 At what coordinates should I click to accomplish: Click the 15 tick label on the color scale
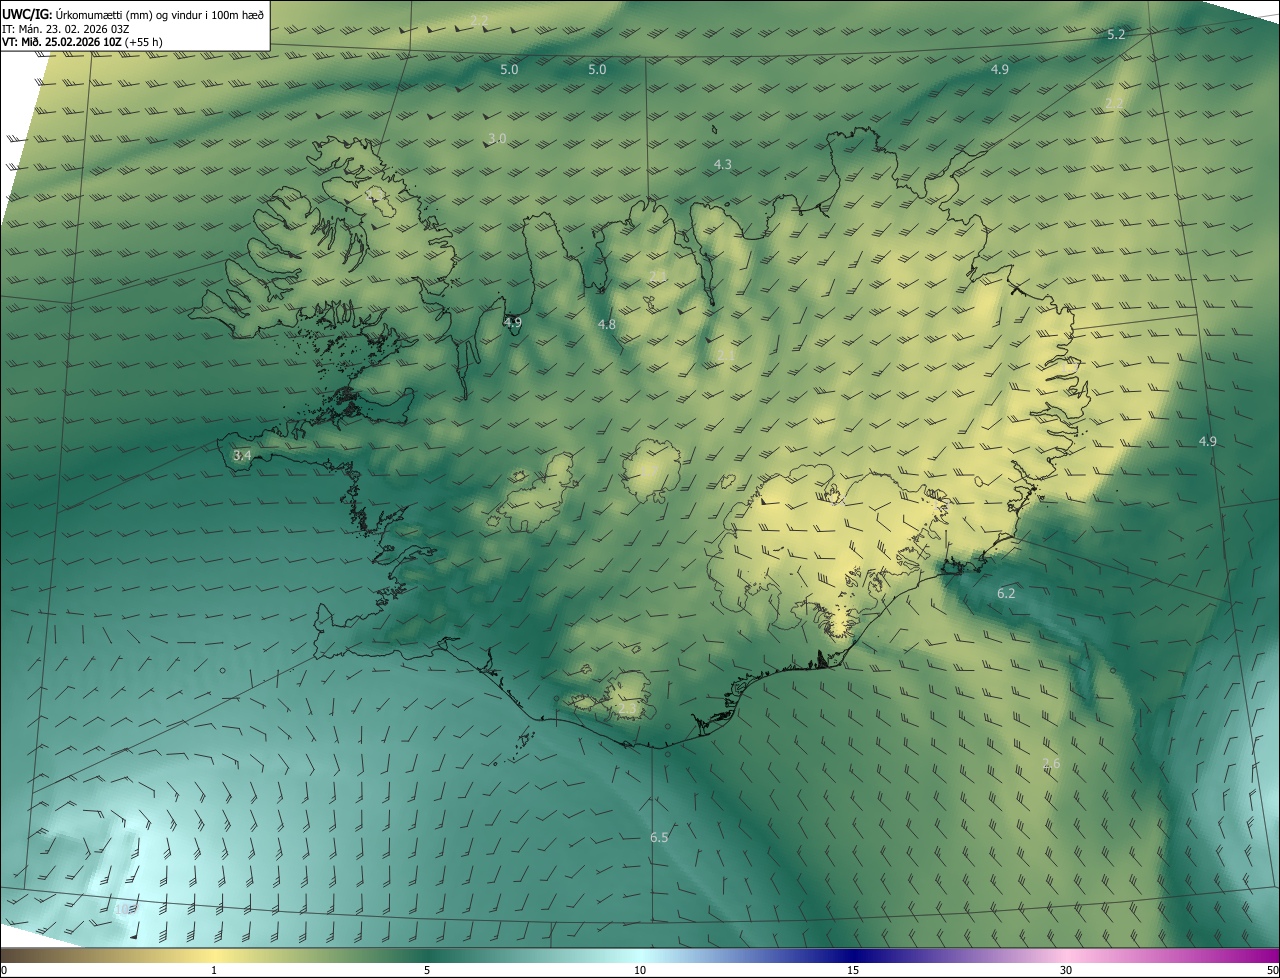853,970
